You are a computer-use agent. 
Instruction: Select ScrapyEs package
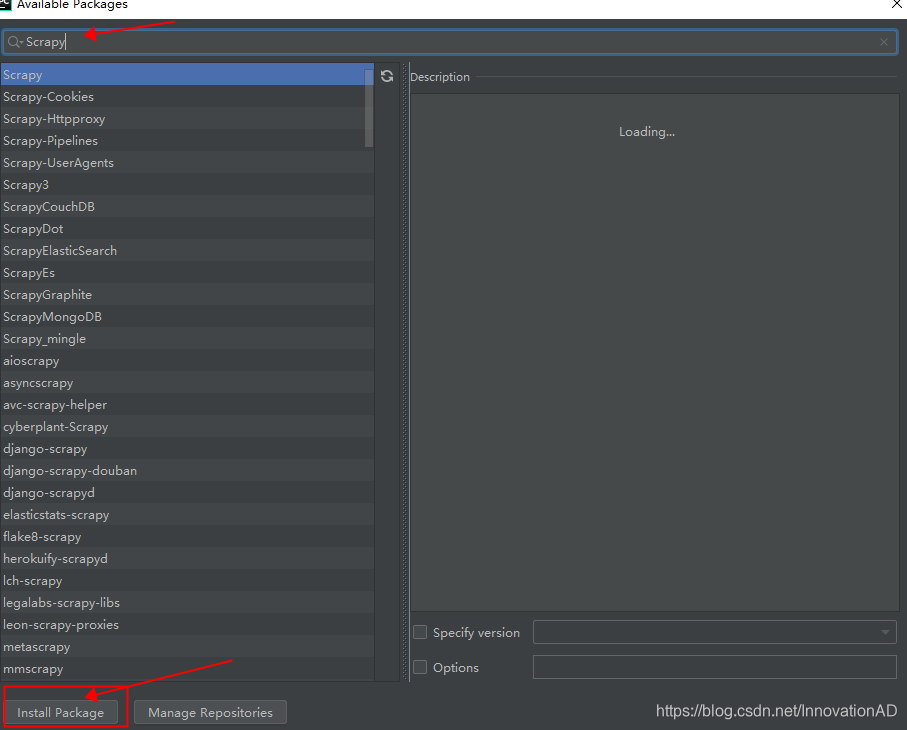click(x=187, y=272)
